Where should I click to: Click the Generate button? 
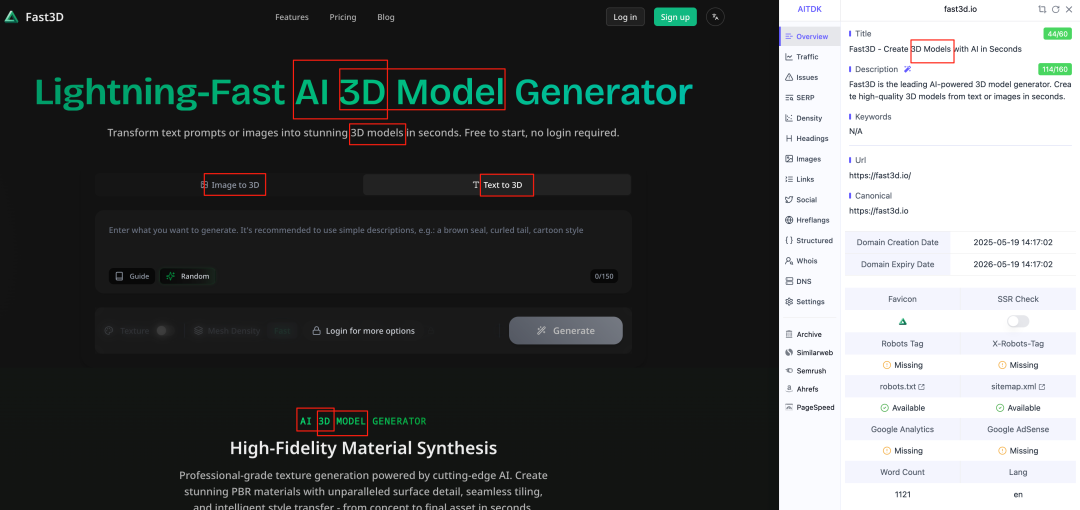click(x=565, y=331)
